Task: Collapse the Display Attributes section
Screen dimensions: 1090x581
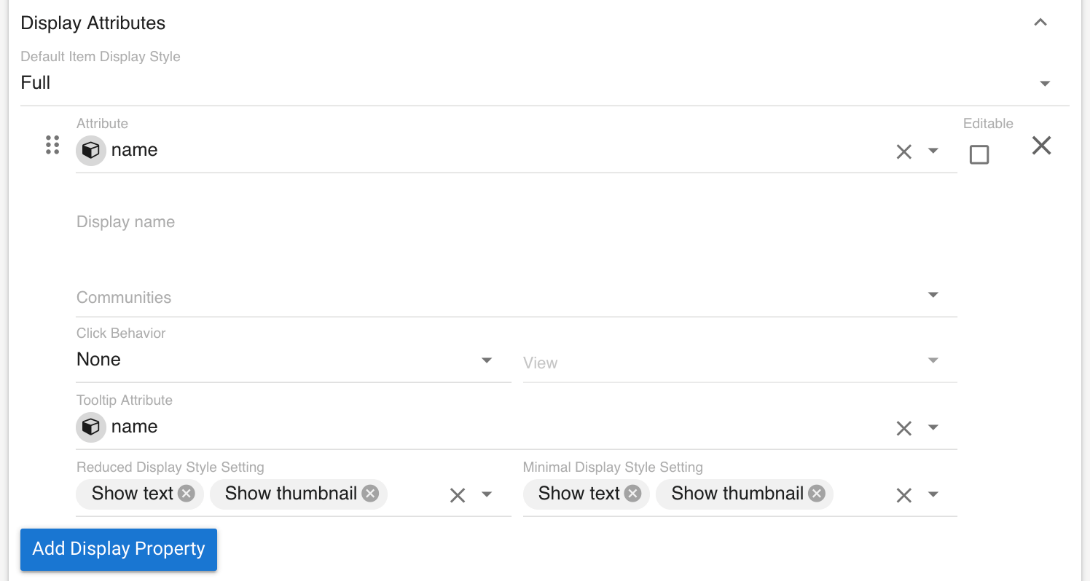Action: (x=1040, y=22)
